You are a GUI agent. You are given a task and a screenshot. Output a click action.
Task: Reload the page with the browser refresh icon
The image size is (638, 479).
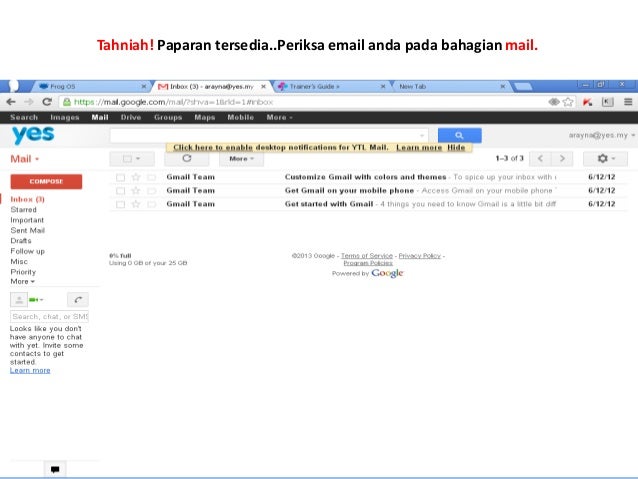pos(47,102)
